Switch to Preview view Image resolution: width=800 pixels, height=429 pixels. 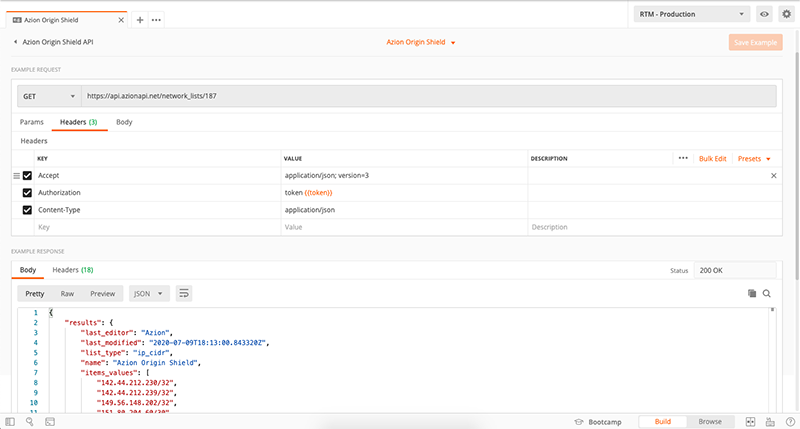pyautogui.click(x=103, y=294)
